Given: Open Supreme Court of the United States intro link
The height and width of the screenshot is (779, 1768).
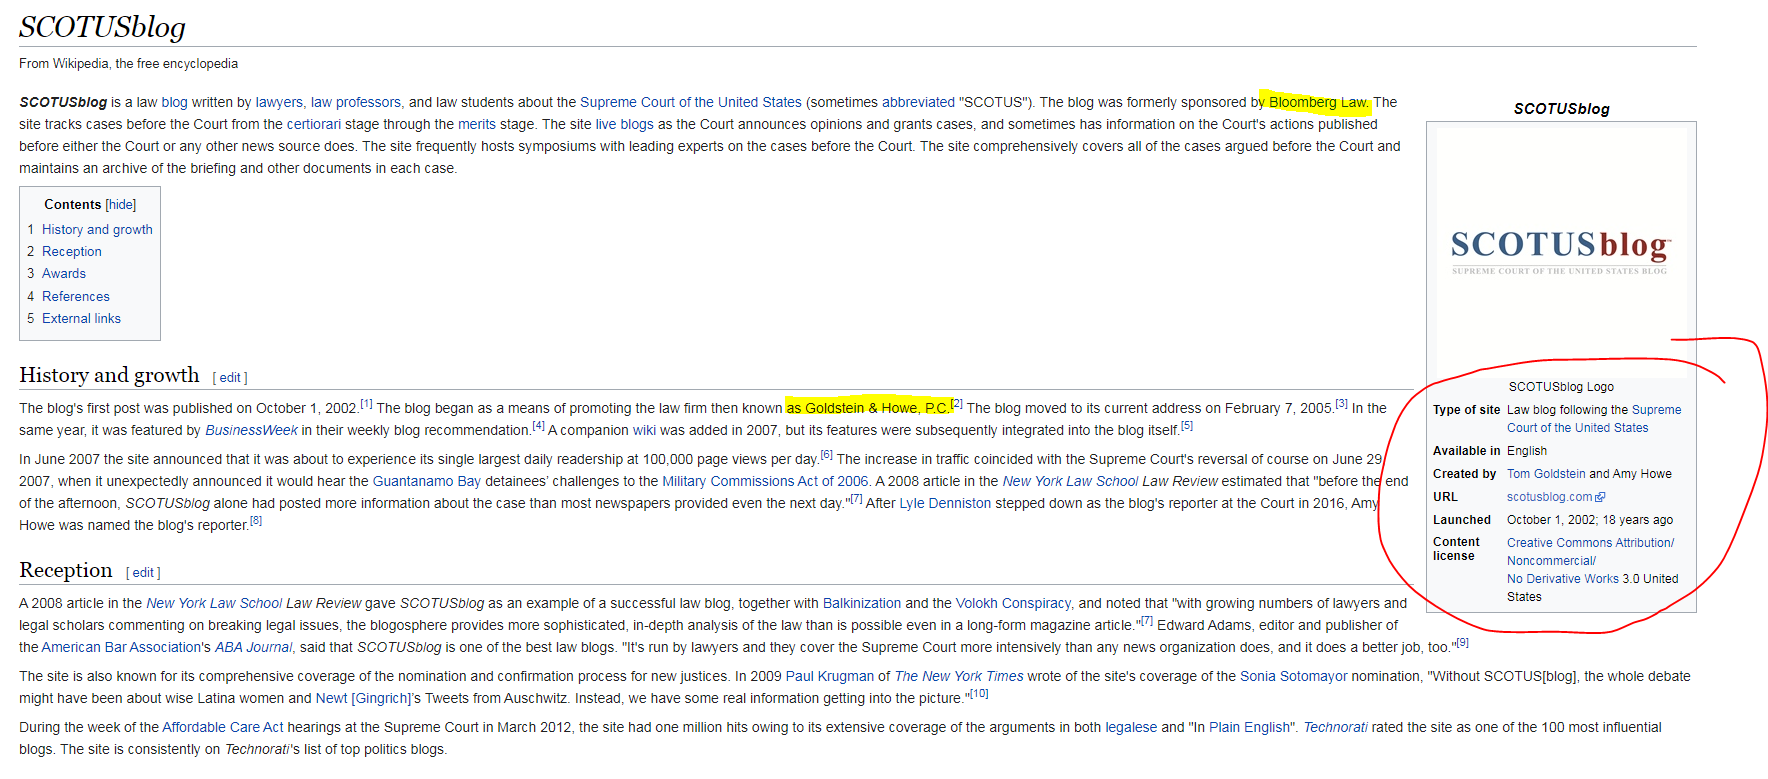Looking at the screenshot, I should pos(691,102).
